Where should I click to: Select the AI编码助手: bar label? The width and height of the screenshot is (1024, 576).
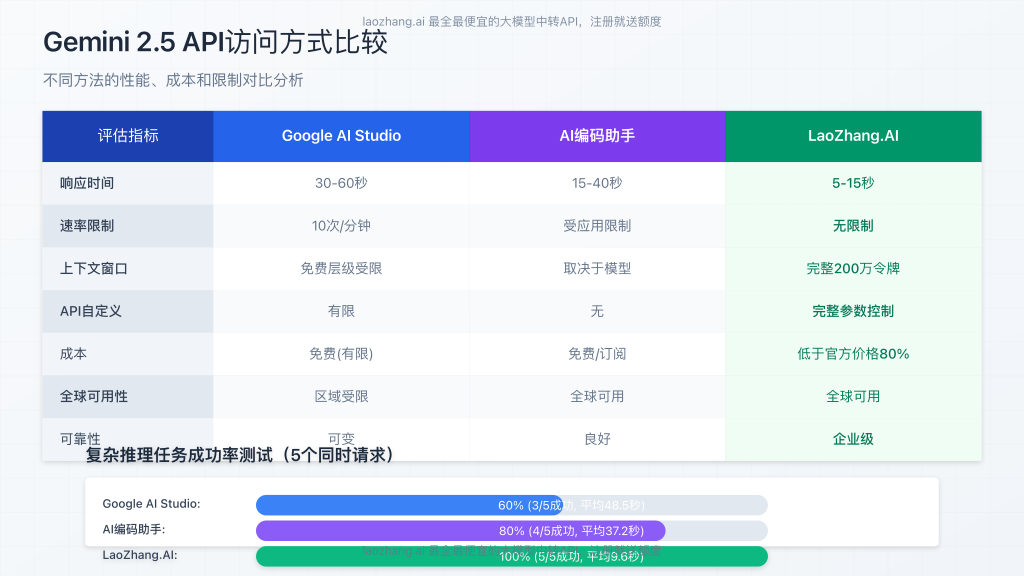134,530
